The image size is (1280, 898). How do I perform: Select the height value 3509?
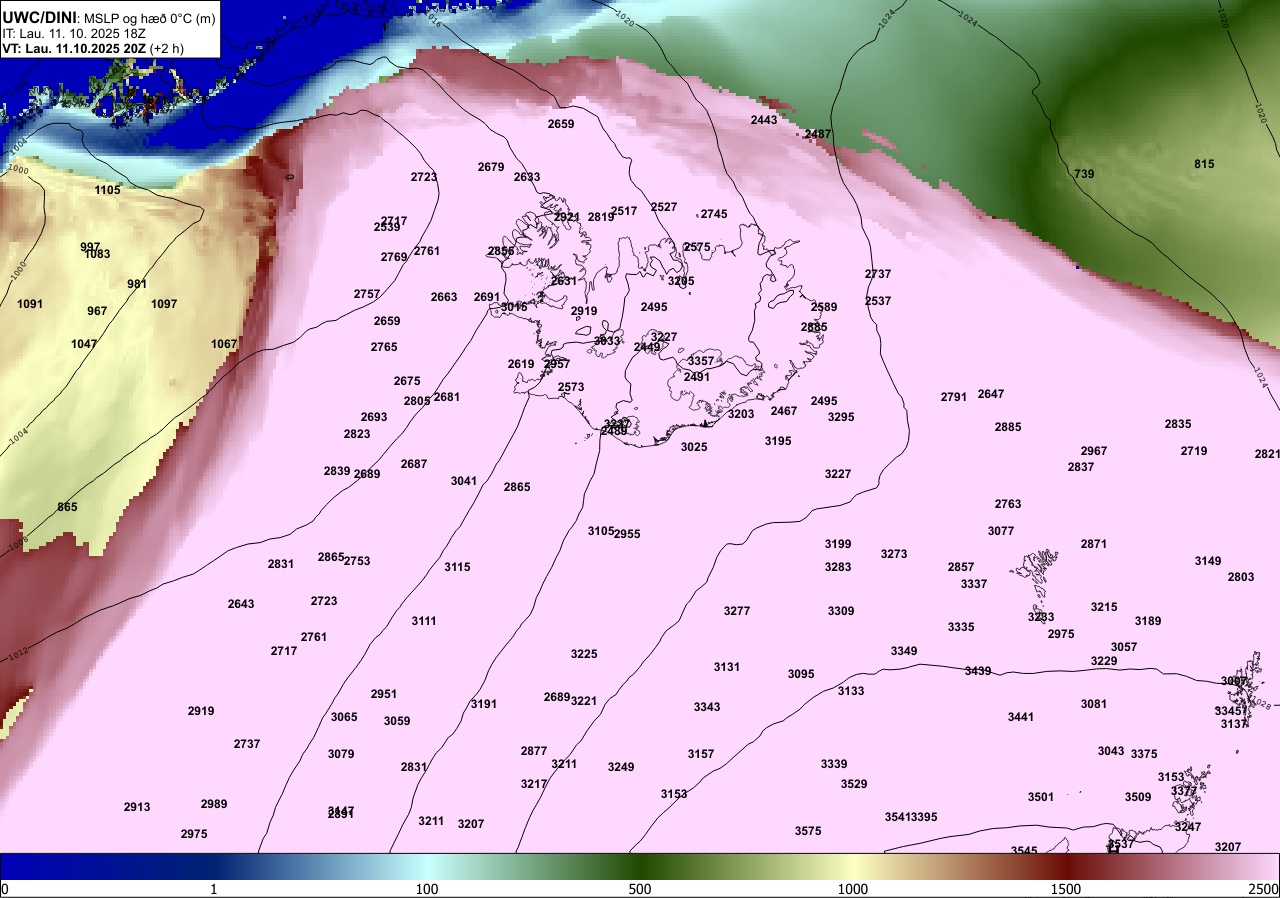point(1138,797)
